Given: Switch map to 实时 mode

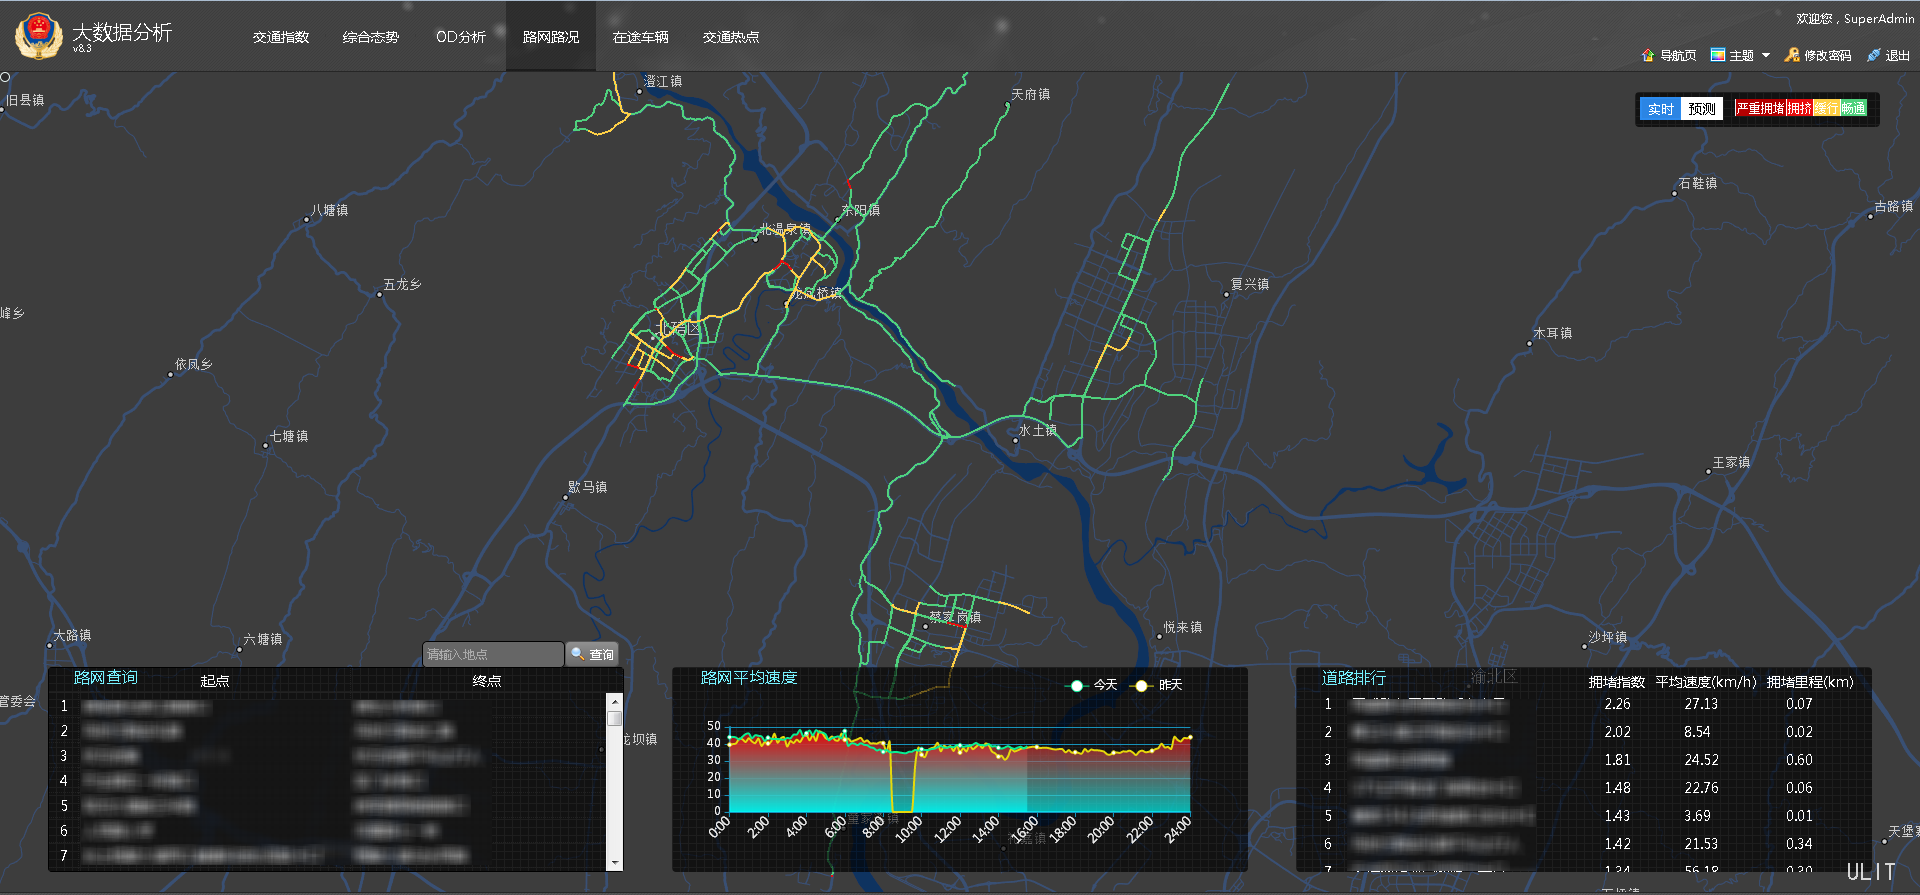Looking at the screenshot, I should tap(1660, 109).
